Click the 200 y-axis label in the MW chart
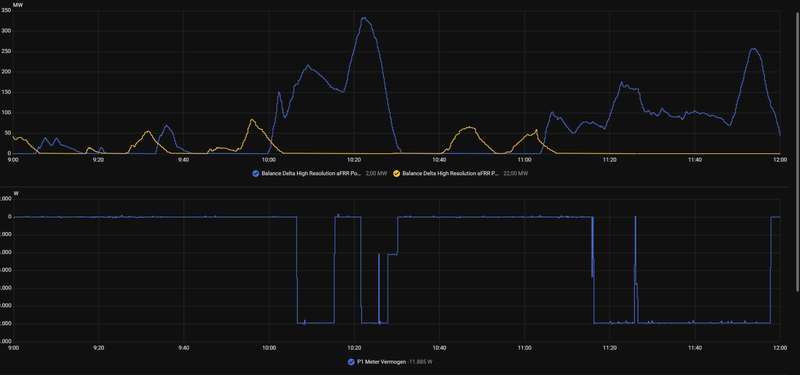This screenshot has width=800, height=375. (x=6, y=71)
